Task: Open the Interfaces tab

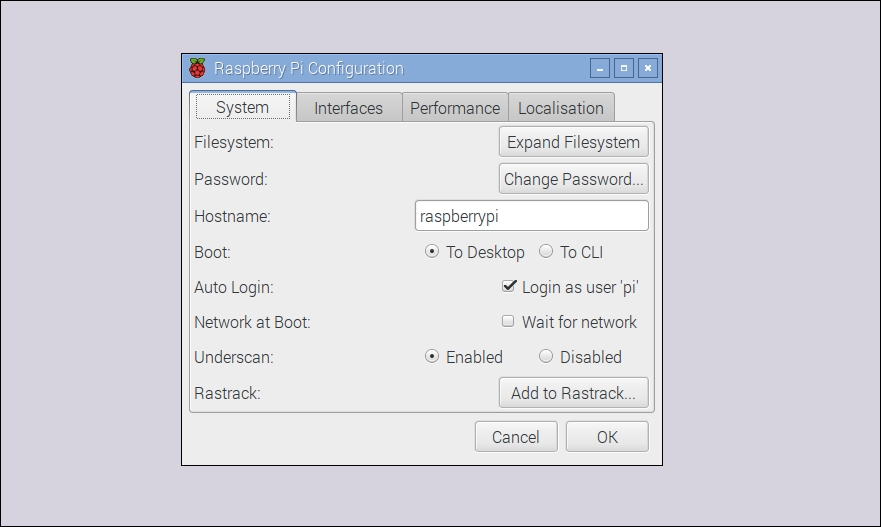Action: (x=348, y=108)
